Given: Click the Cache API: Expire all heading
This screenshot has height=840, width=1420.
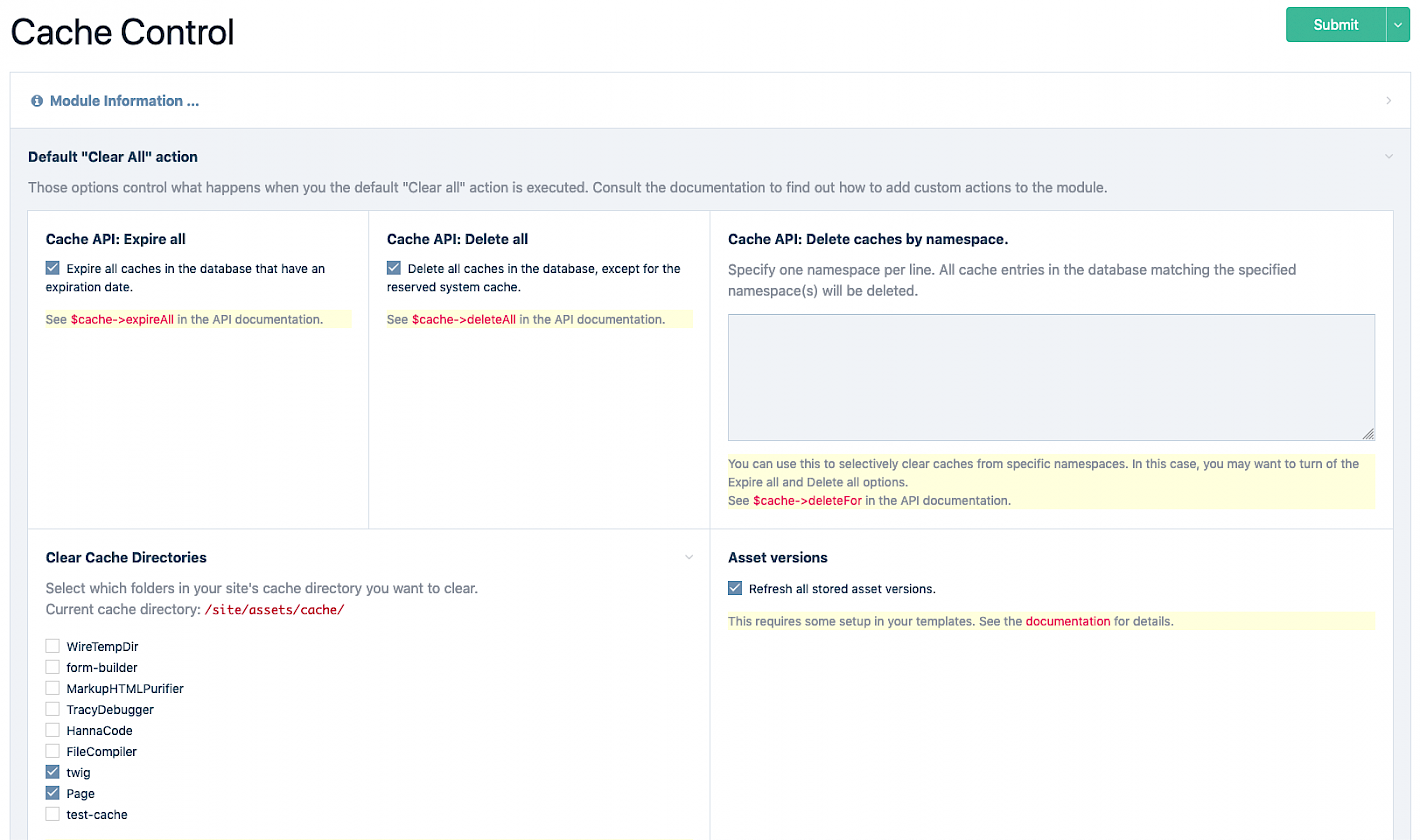Looking at the screenshot, I should (116, 239).
